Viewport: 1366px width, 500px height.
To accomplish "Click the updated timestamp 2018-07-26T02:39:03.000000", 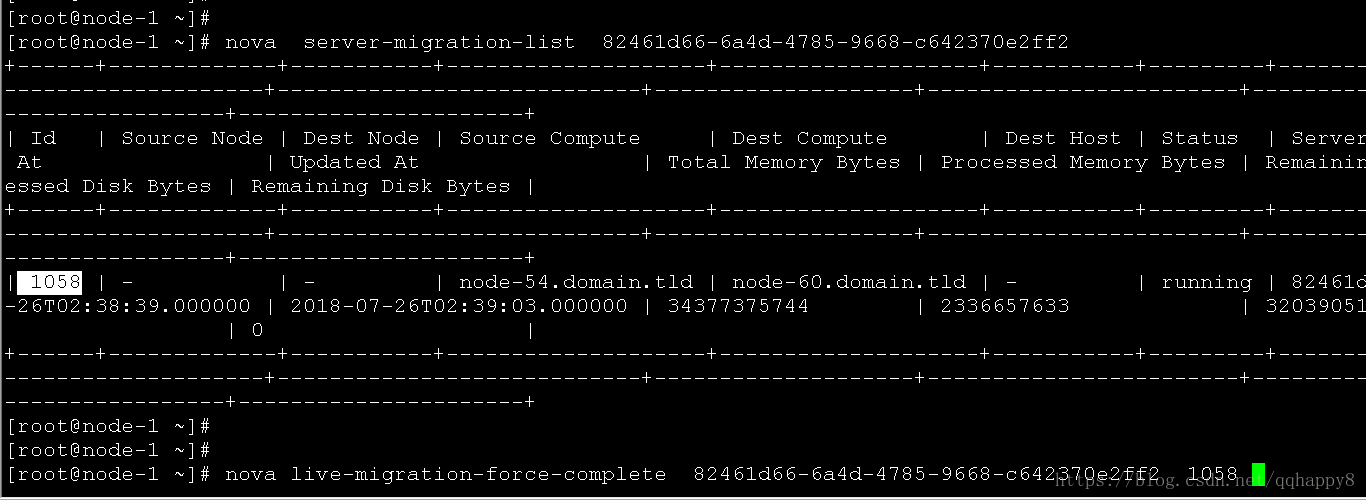I will tap(458, 306).
